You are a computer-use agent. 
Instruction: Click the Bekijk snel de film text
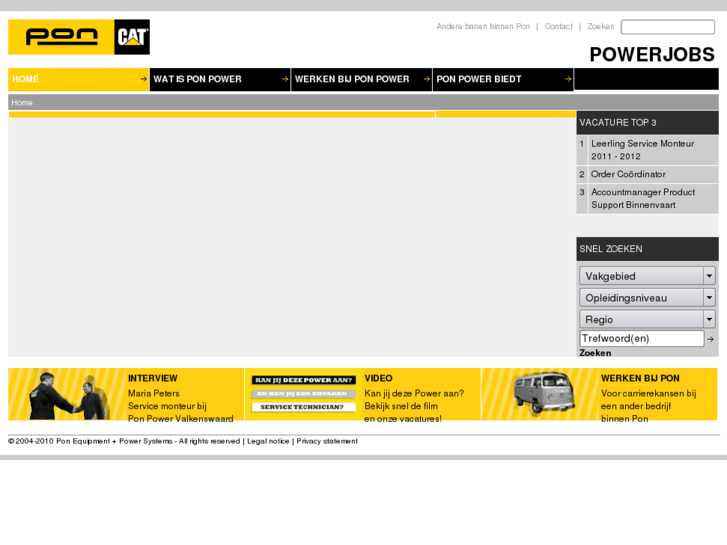coord(401,406)
